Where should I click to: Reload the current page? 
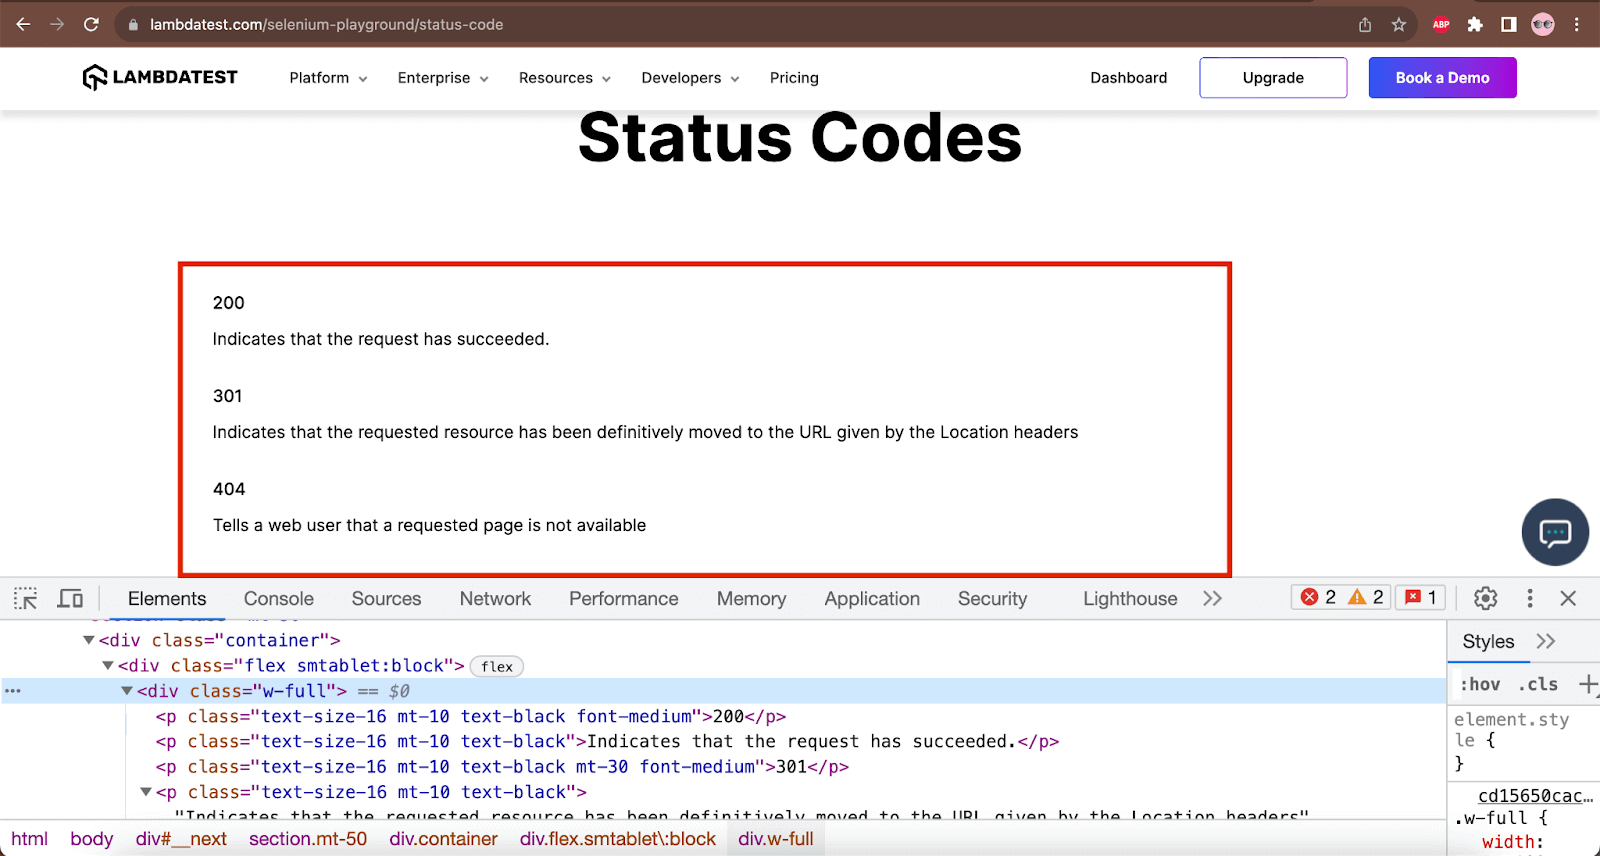point(91,24)
